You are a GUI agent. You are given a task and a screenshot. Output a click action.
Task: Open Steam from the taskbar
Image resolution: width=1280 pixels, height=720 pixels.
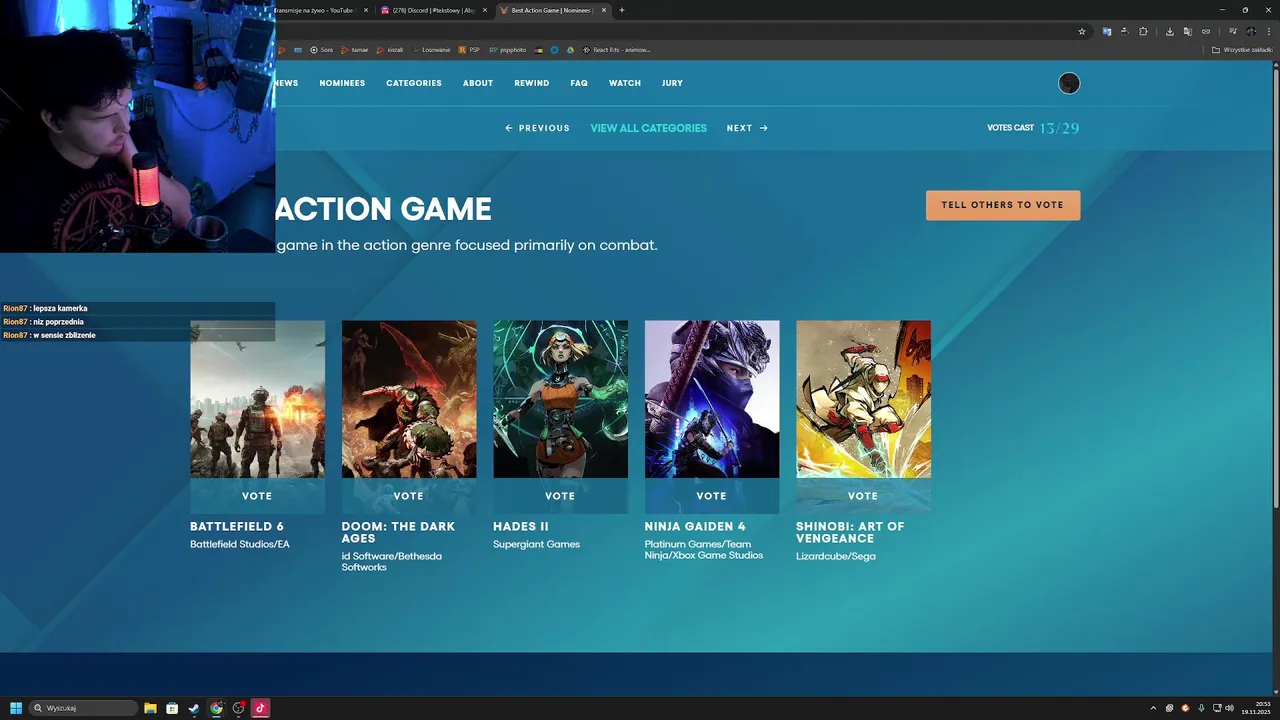point(194,708)
